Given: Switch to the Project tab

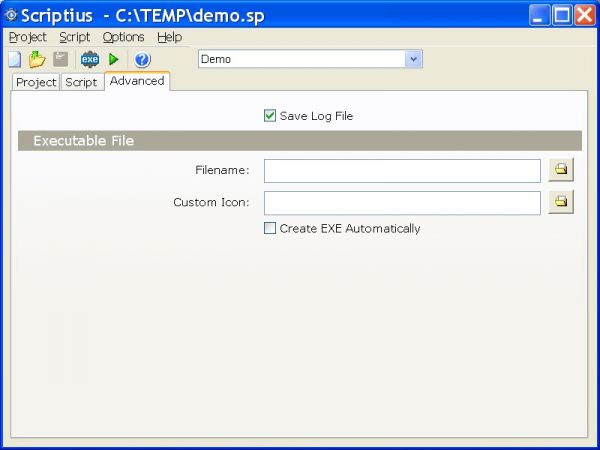Looking at the screenshot, I should (36, 82).
